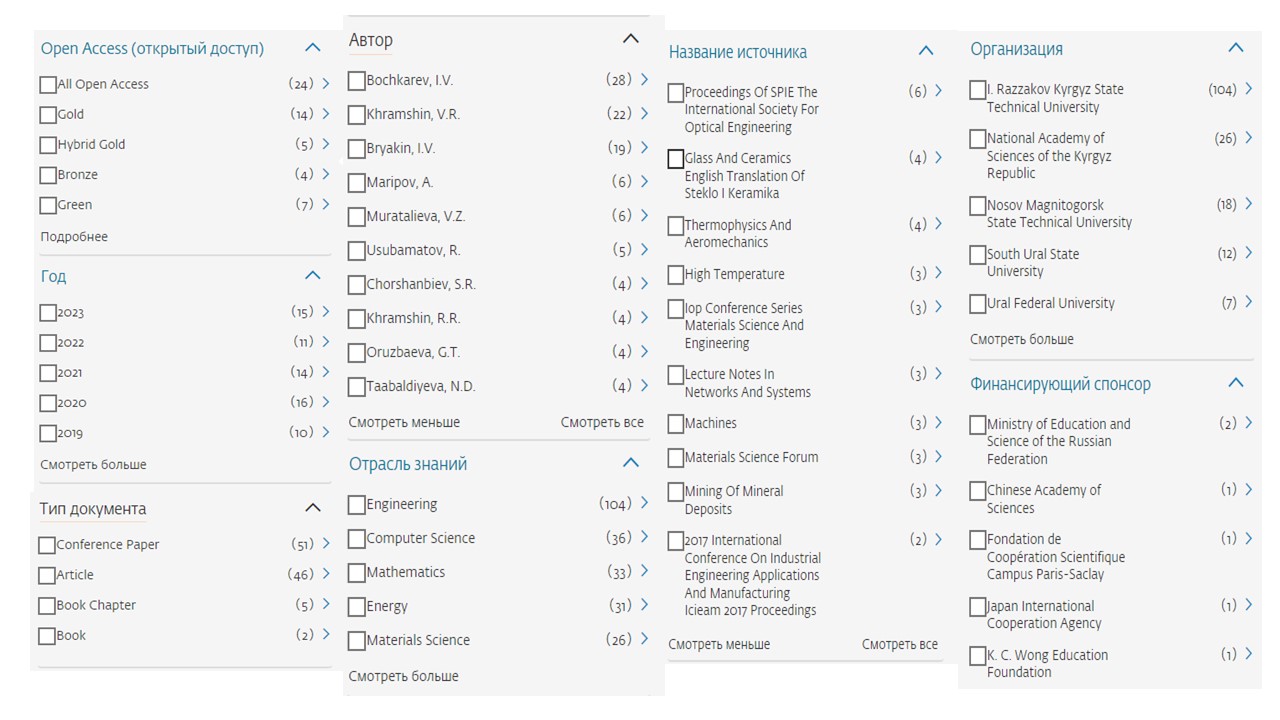Click arrow beside Engineering subject area
The width and height of the screenshot is (1280, 720).
(645, 504)
